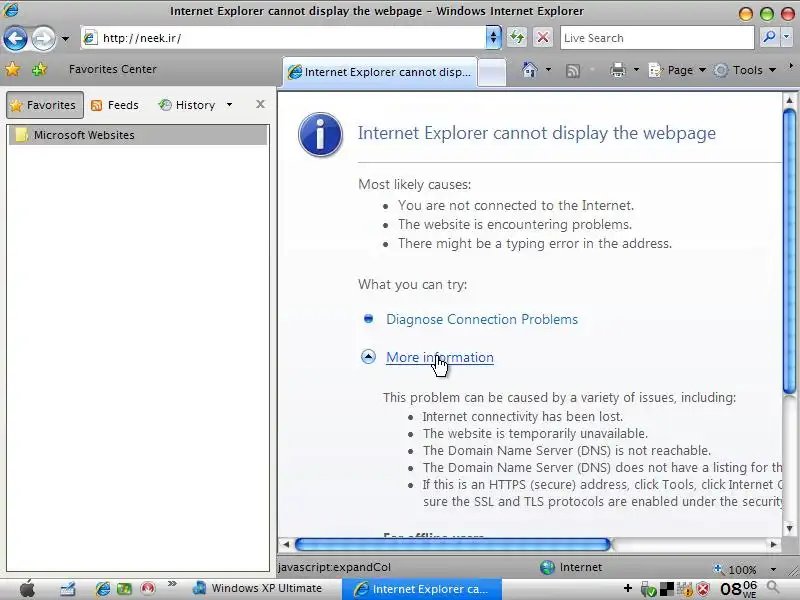Stop loading with the red X icon
800x600 pixels.
coord(543,38)
